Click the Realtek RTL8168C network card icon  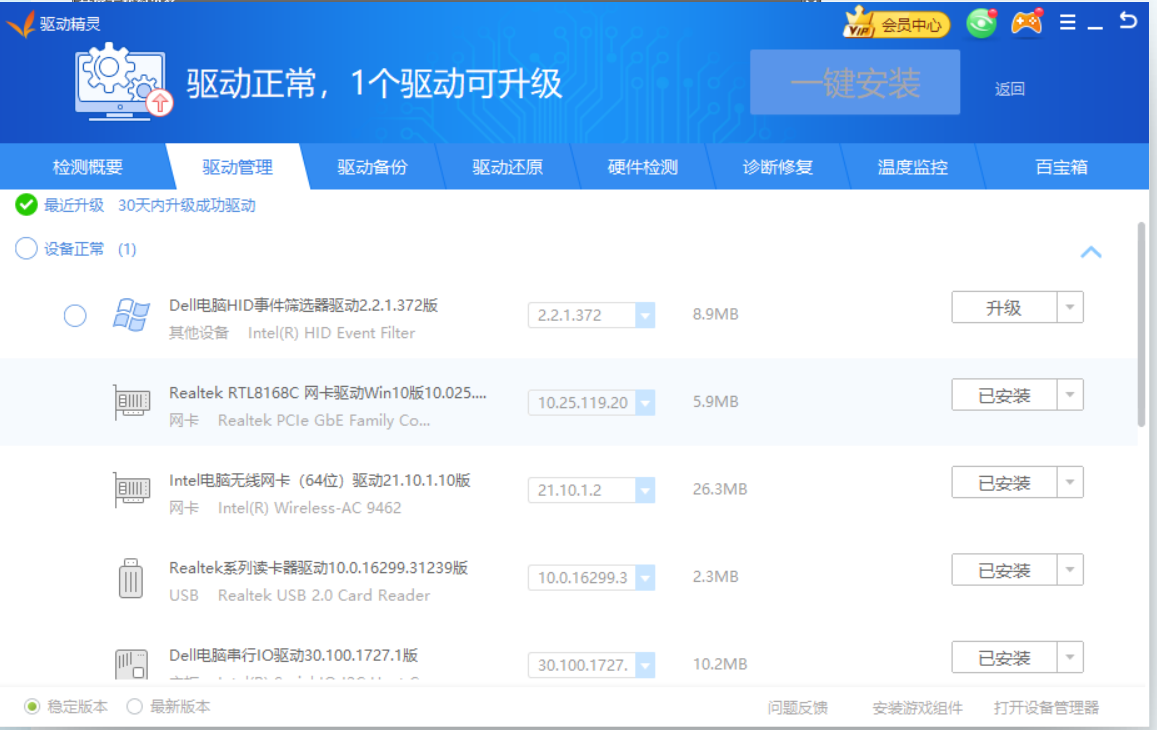[131, 403]
